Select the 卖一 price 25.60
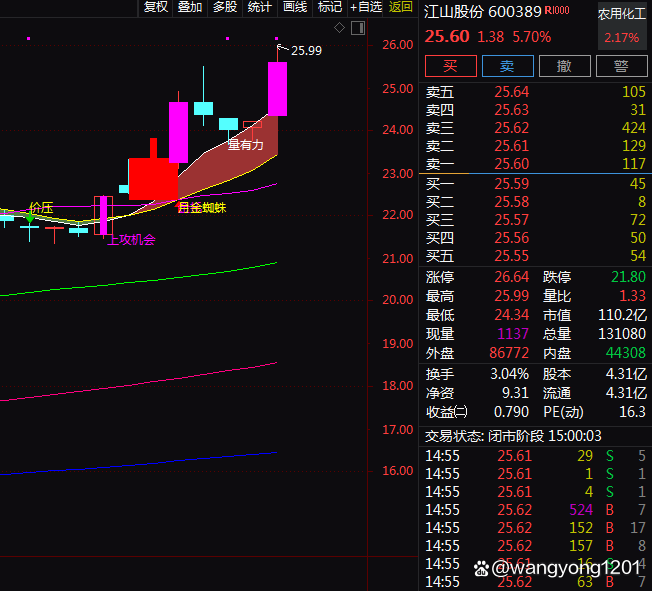Viewport: 652px width, 591px height. (x=511, y=164)
